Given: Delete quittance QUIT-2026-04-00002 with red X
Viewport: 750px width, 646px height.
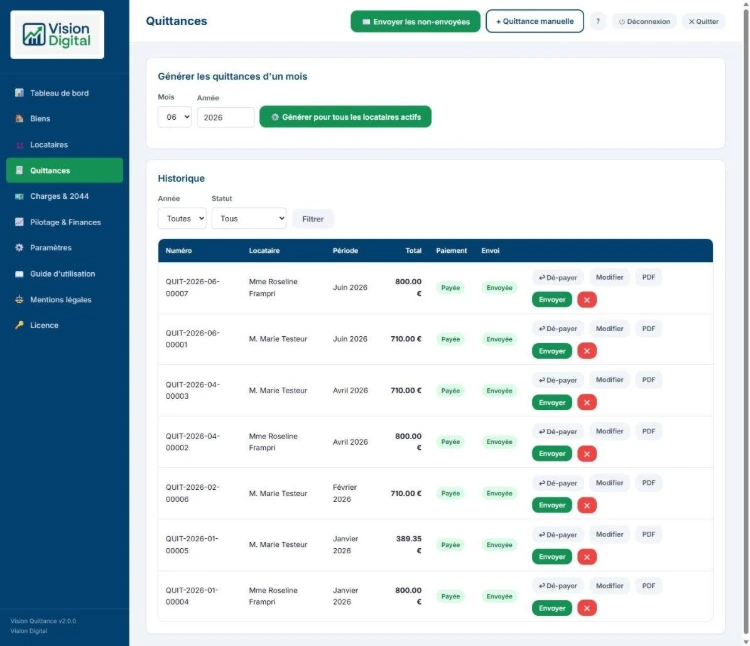Looking at the screenshot, I should [x=587, y=454].
